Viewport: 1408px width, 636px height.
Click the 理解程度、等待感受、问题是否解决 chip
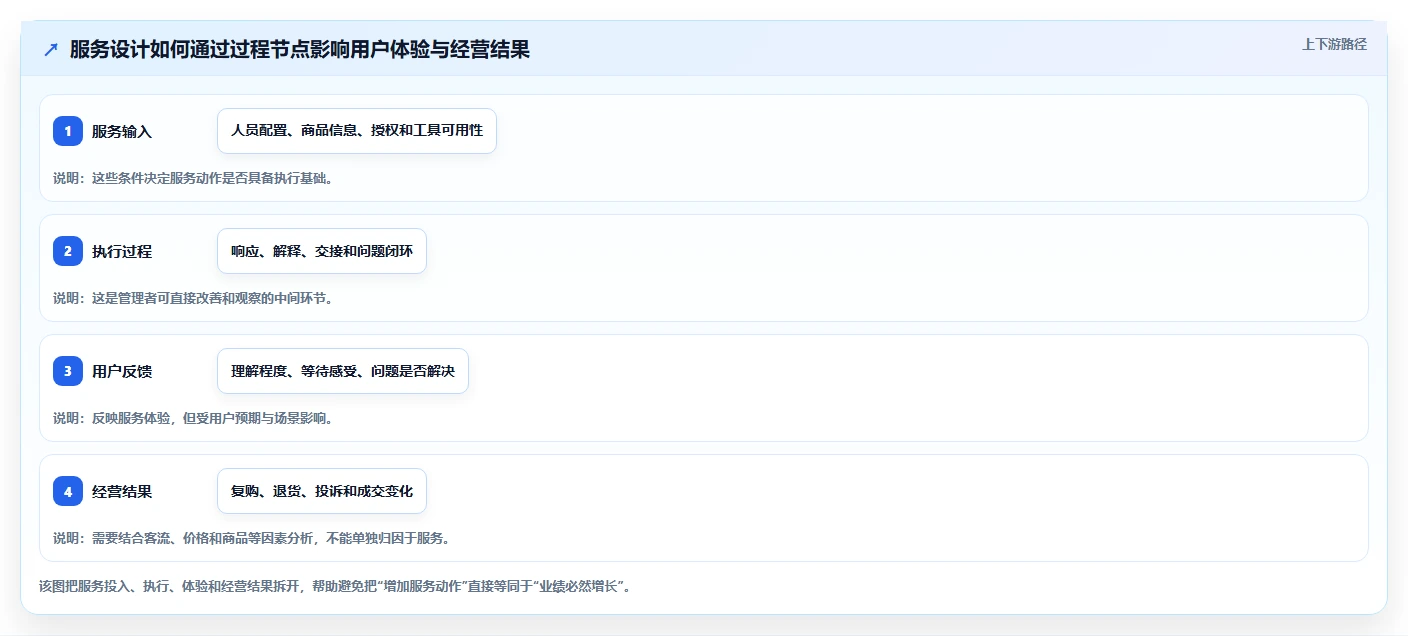[343, 371]
